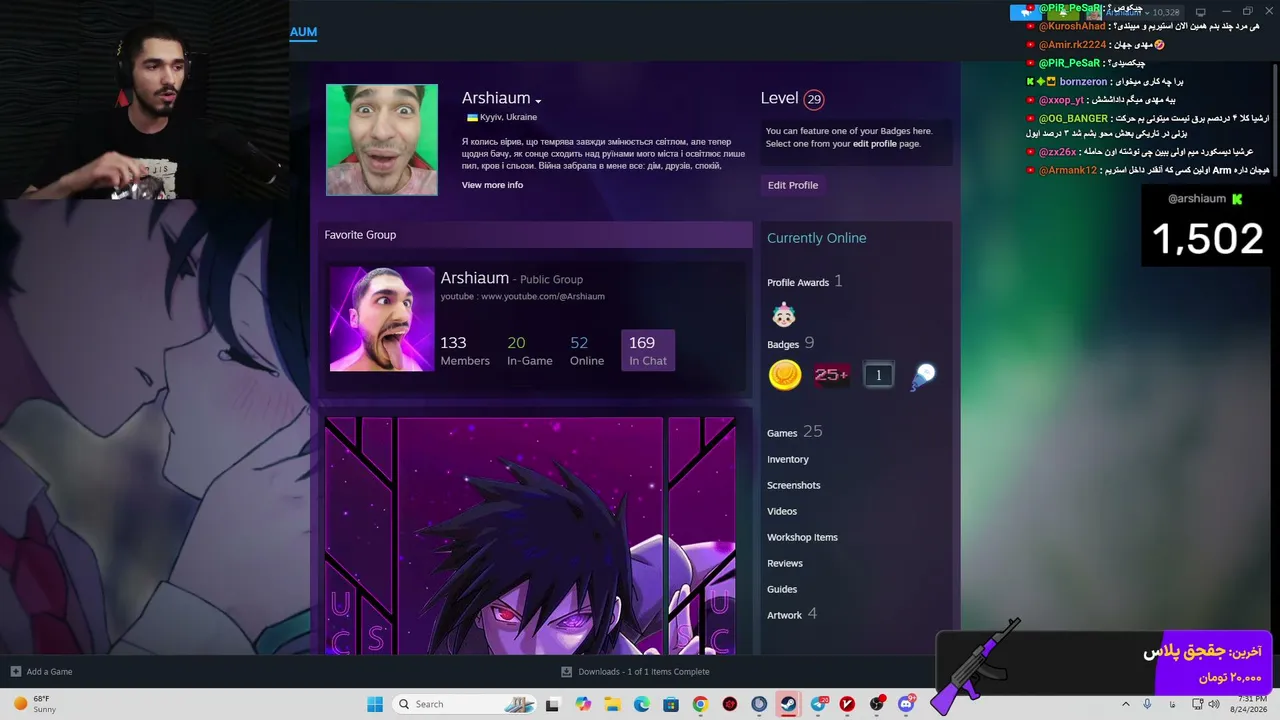Expand the Arshiaum persona name dropdown
Screen dimensions: 1280x720
click(x=538, y=101)
